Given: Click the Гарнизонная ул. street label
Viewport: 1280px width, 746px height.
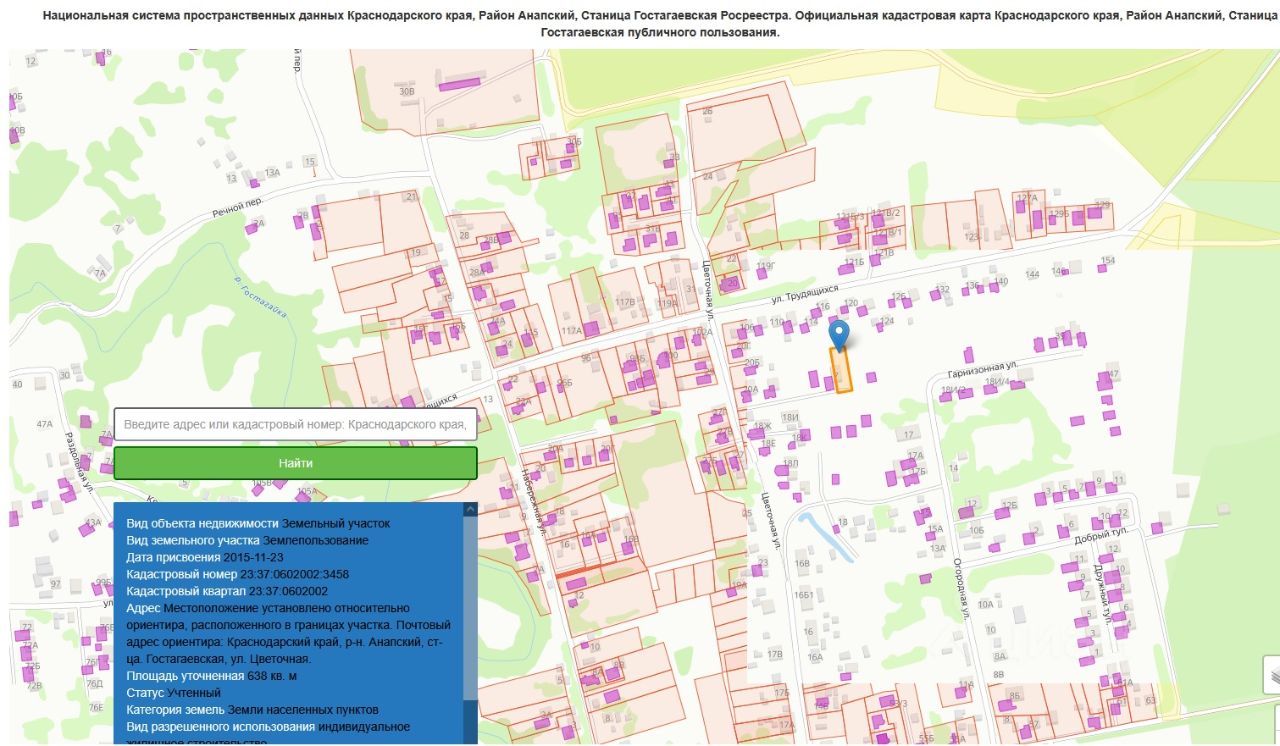Looking at the screenshot, I should pyautogui.click(x=982, y=372).
